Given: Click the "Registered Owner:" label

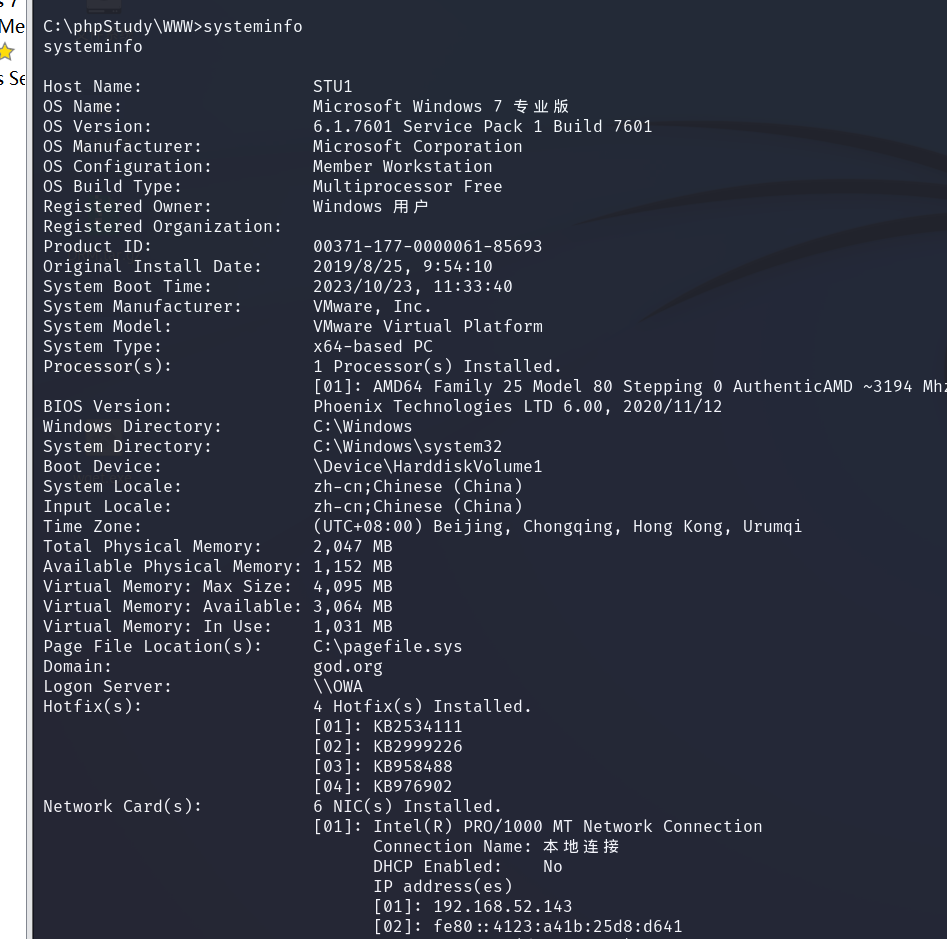Looking at the screenshot, I should coord(127,206).
